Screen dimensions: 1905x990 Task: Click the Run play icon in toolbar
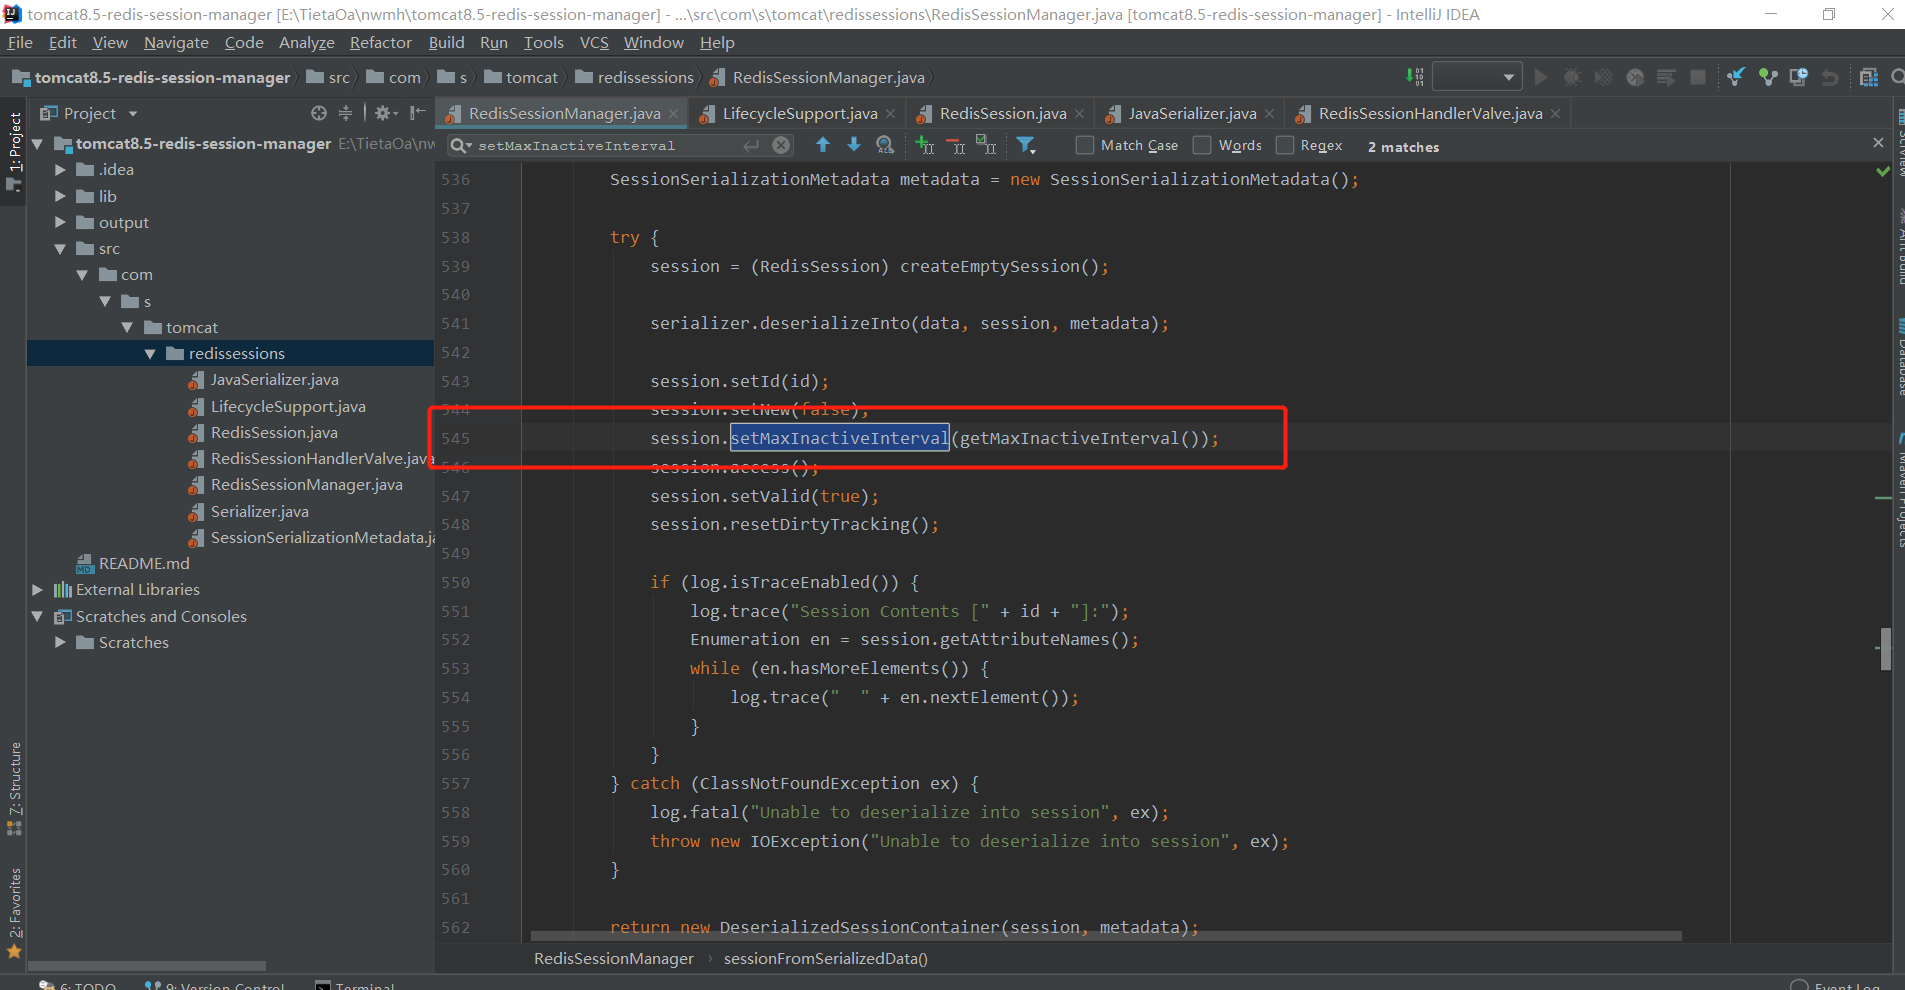coord(1541,77)
